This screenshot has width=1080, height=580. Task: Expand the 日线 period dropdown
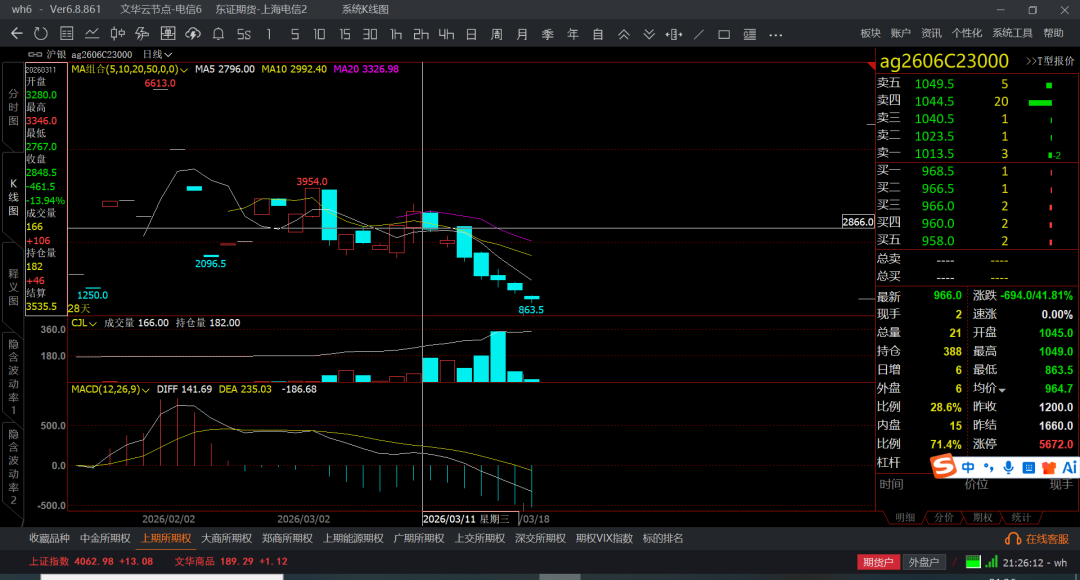(157, 54)
